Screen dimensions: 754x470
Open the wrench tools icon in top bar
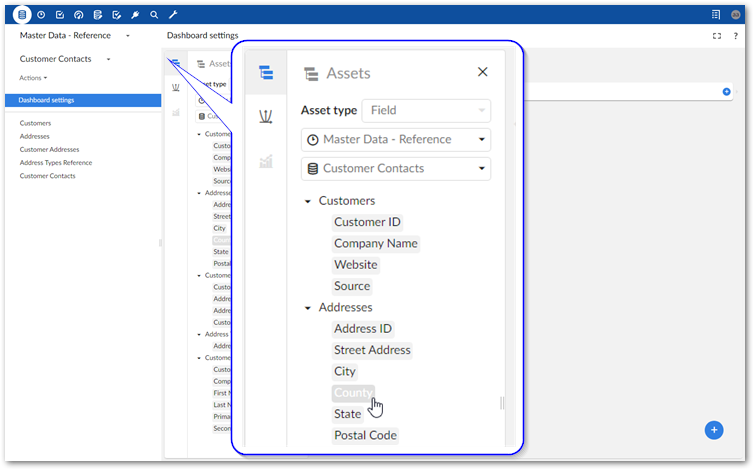click(173, 15)
